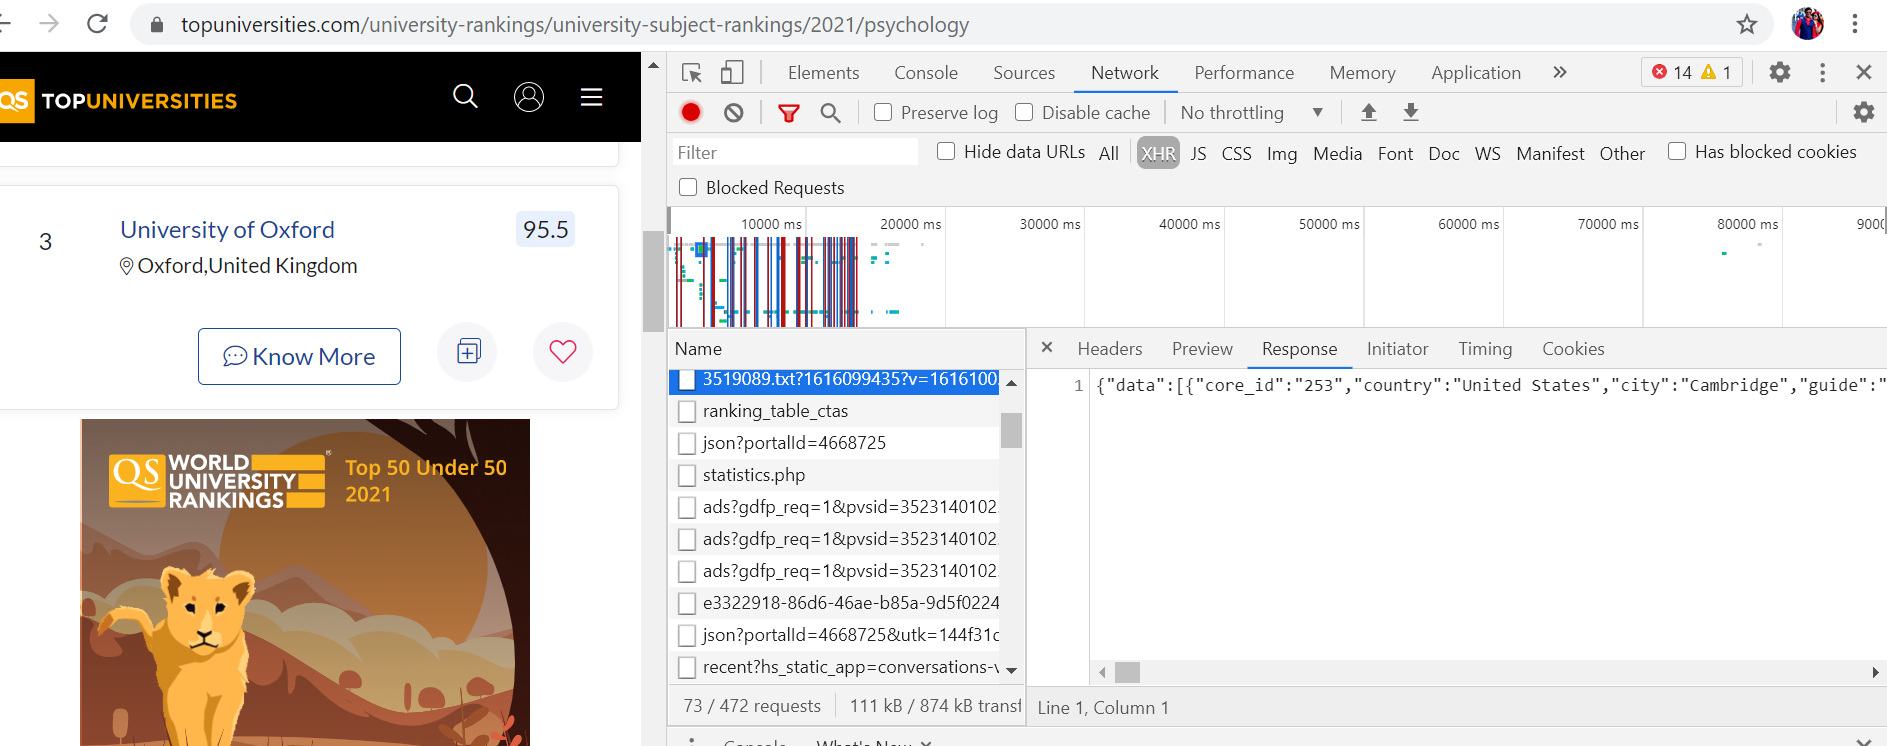The height and width of the screenshot is (746, 1887).
Task: Click the Top 50 Under 50 banner
Action: click(305, 582)
